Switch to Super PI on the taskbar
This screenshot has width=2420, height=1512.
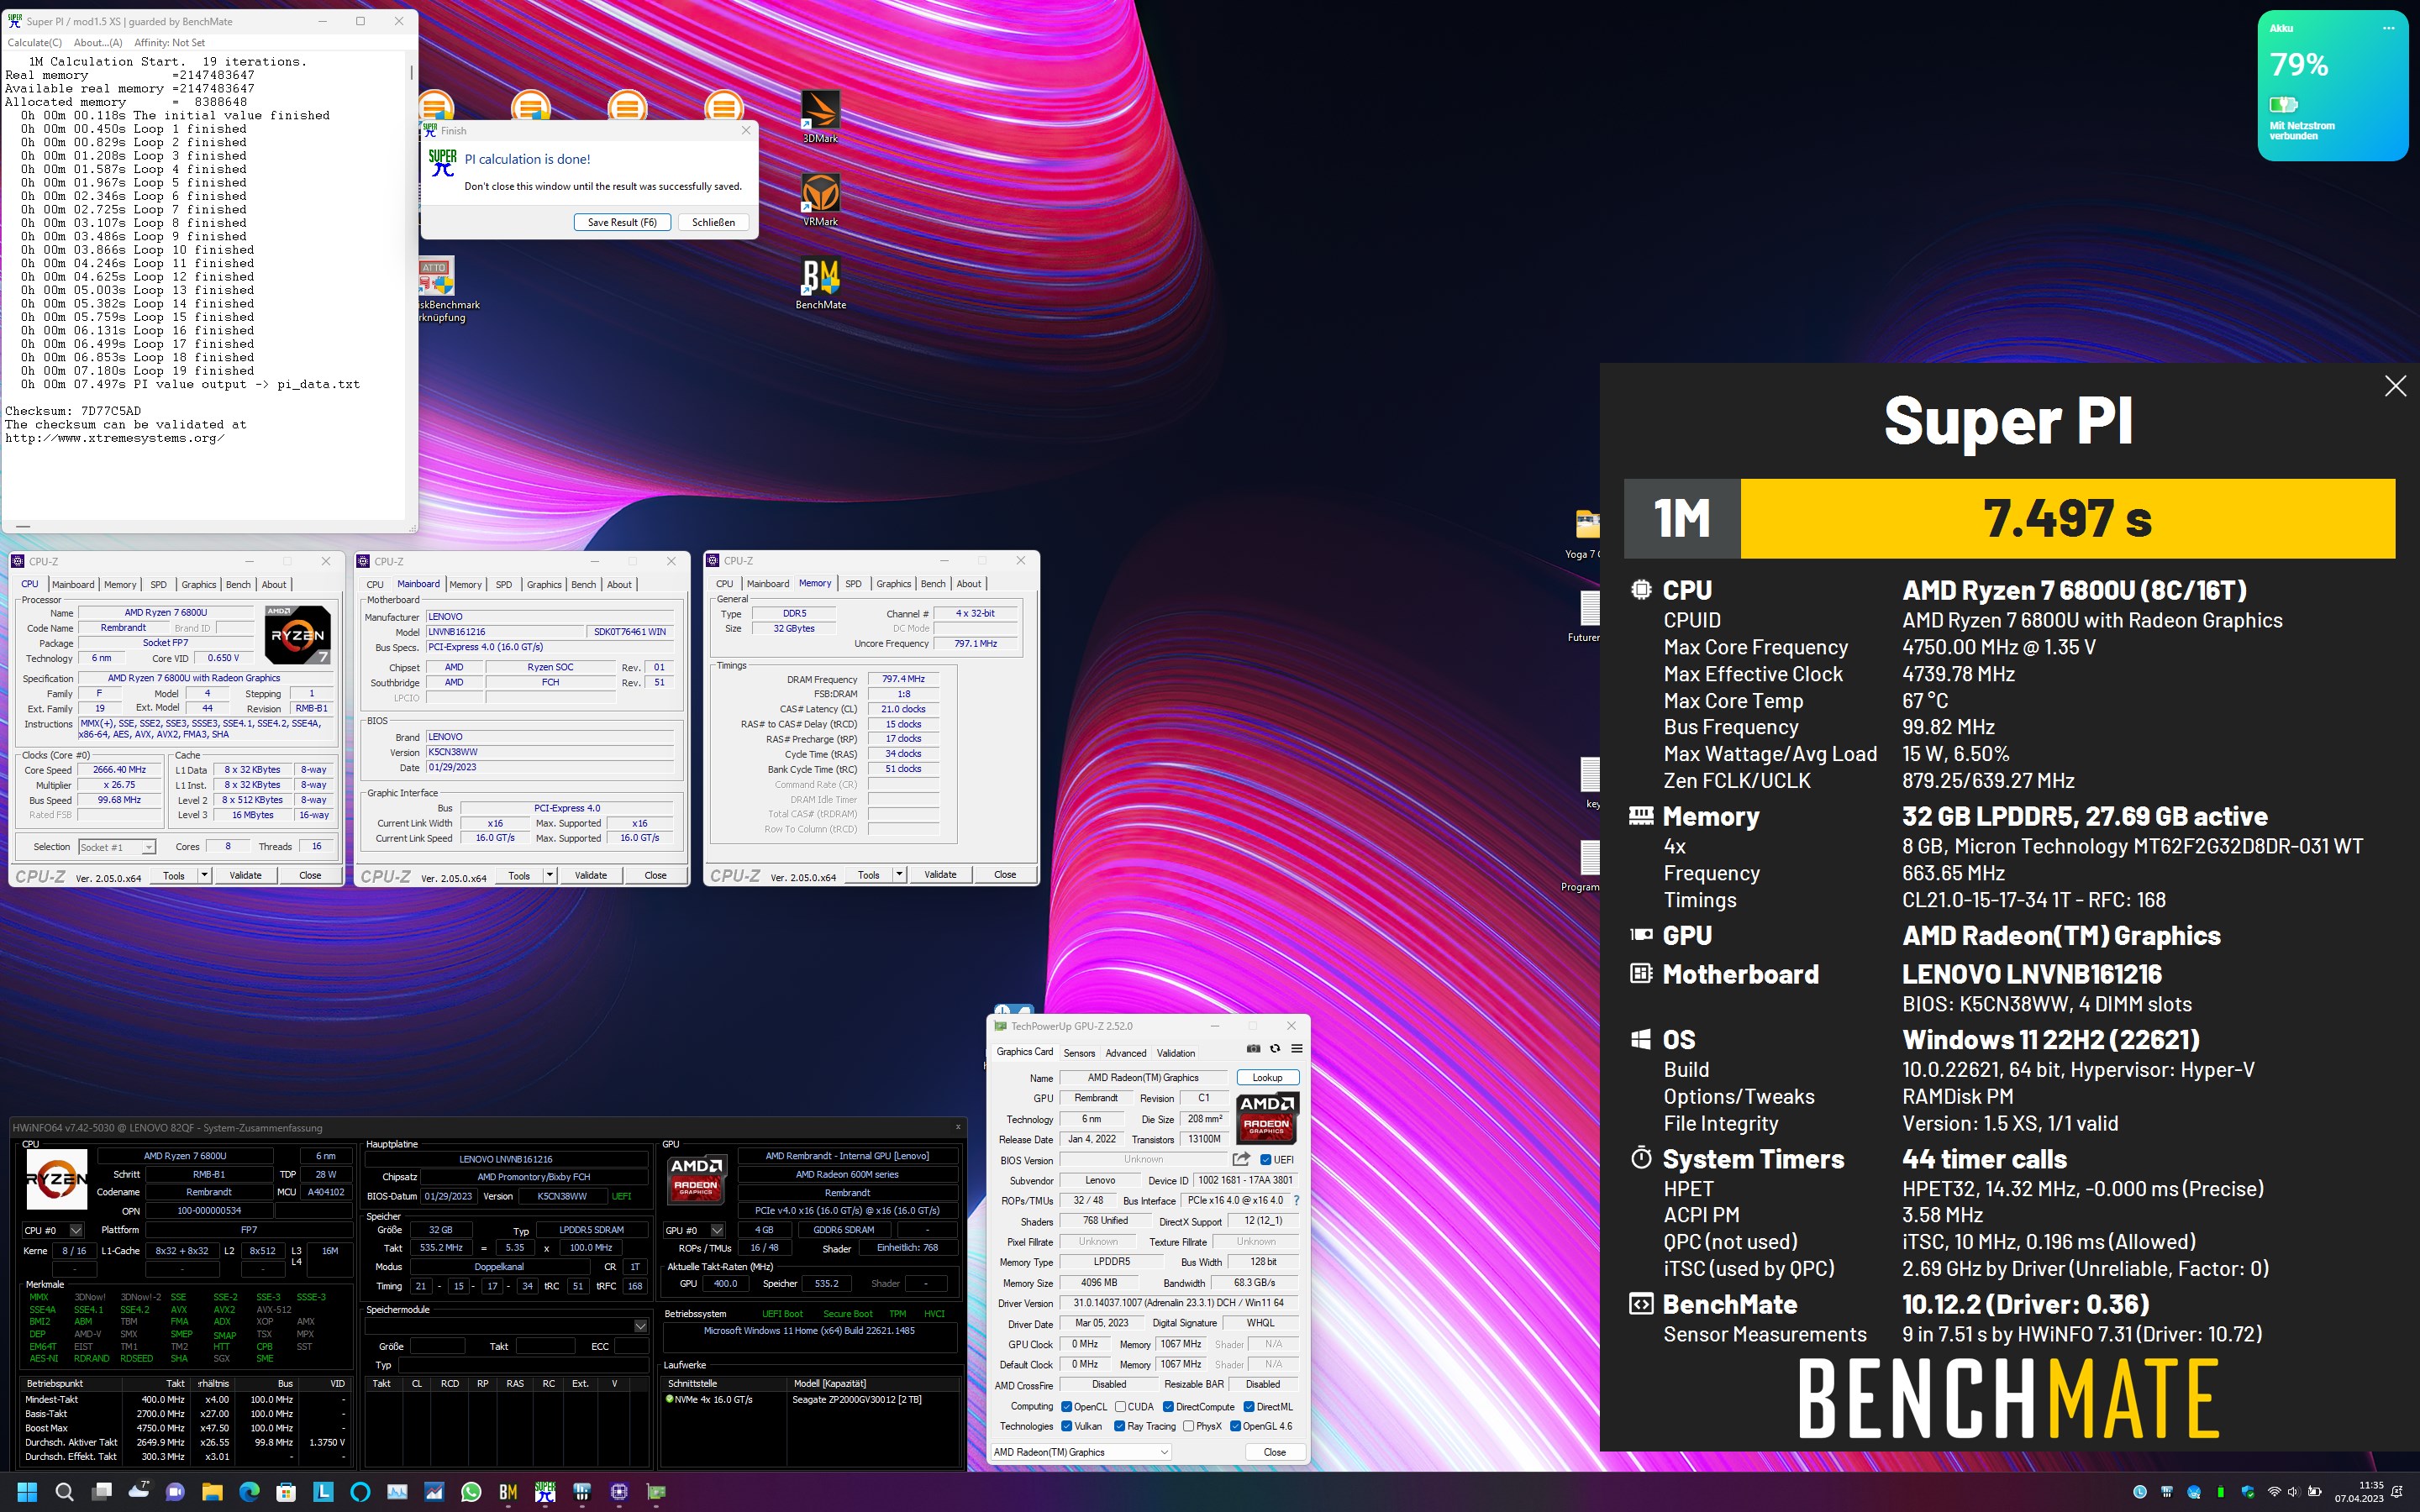pos(545,1492)
